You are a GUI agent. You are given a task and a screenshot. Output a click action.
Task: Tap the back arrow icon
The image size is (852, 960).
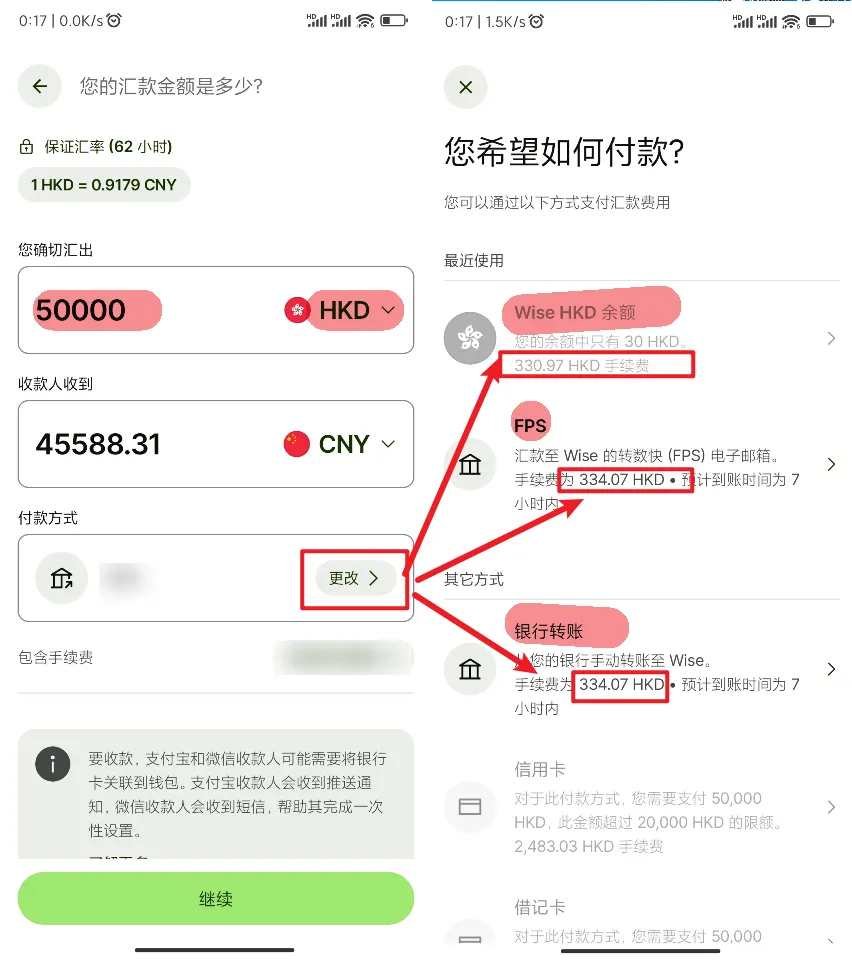point(40,86)
